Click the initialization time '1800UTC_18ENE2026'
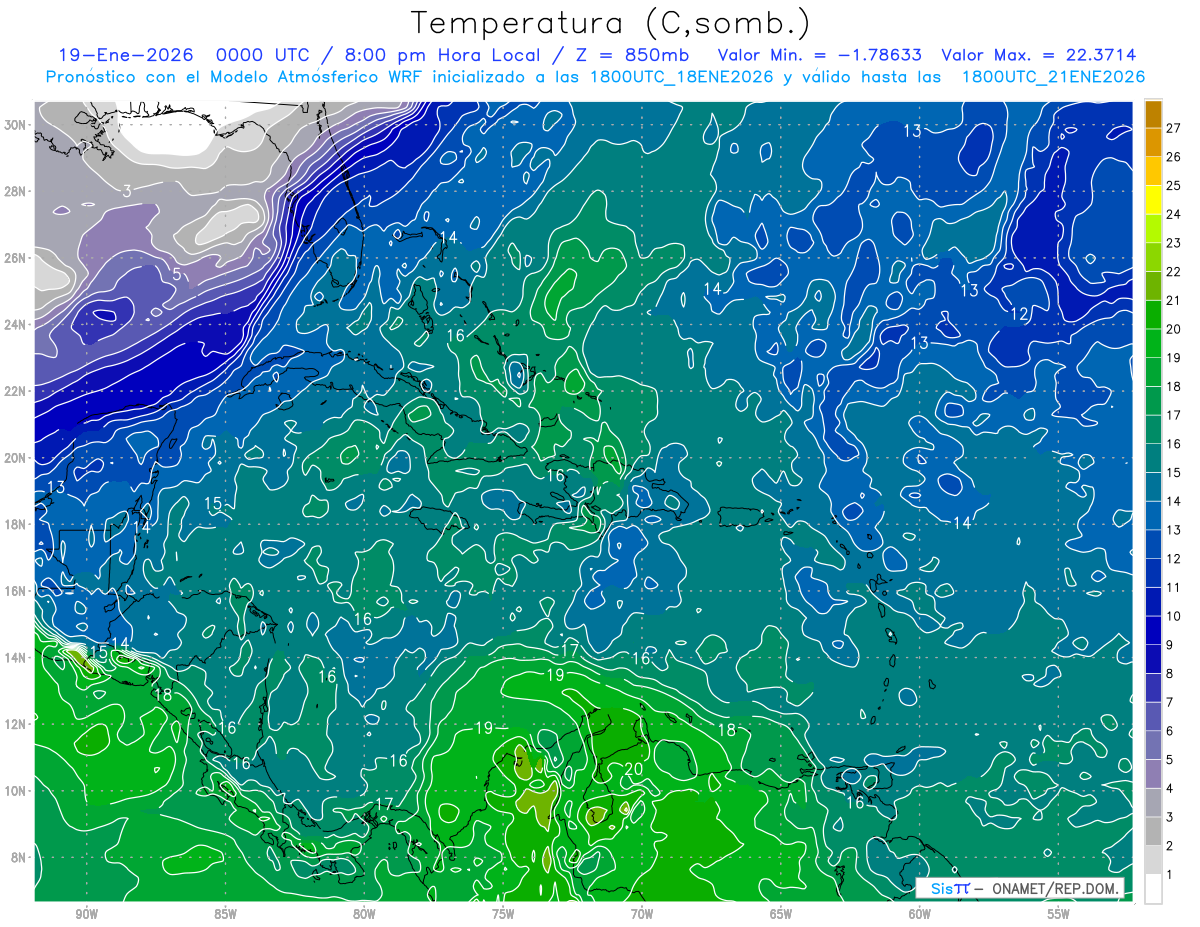The image size is (1200, 927). point(682,77)
